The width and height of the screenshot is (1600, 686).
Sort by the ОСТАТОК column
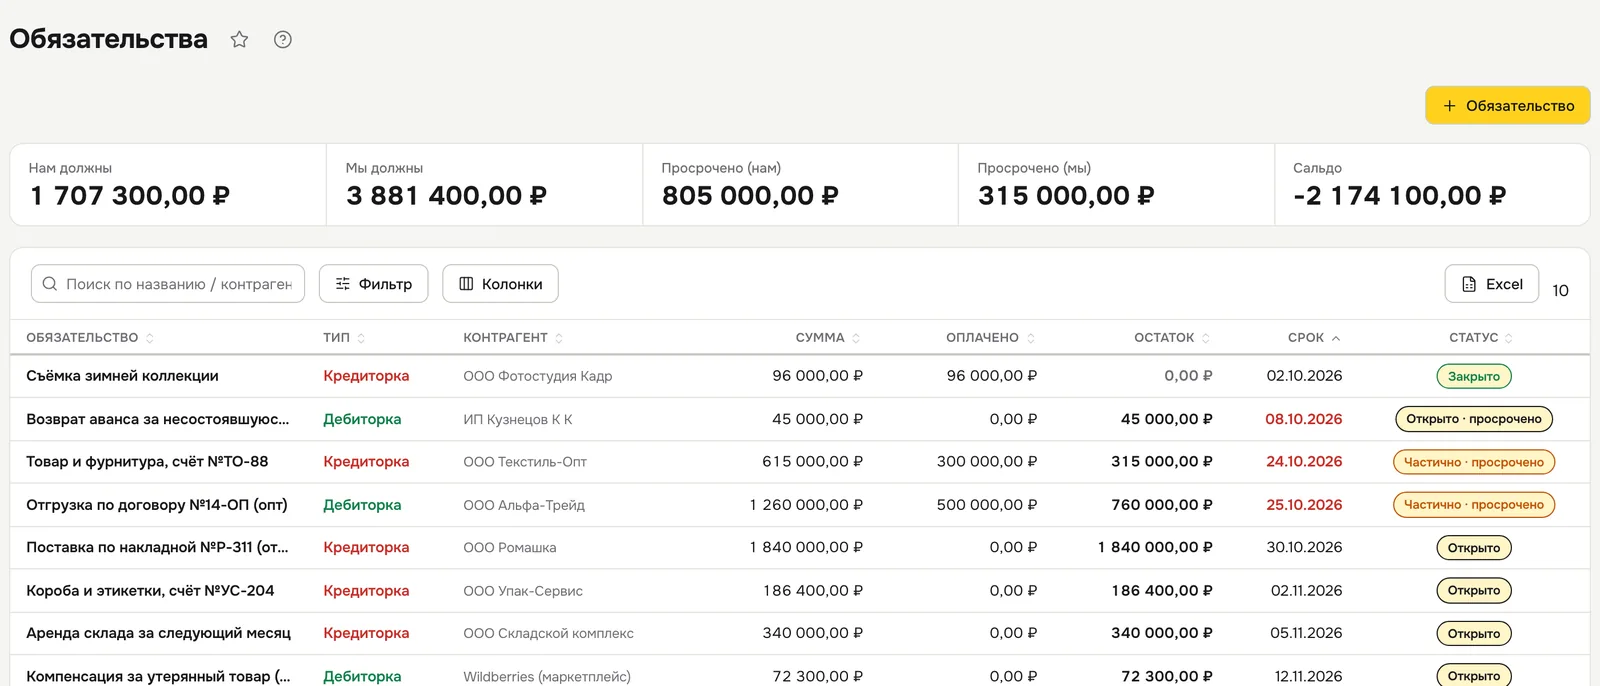[1172, 338]
